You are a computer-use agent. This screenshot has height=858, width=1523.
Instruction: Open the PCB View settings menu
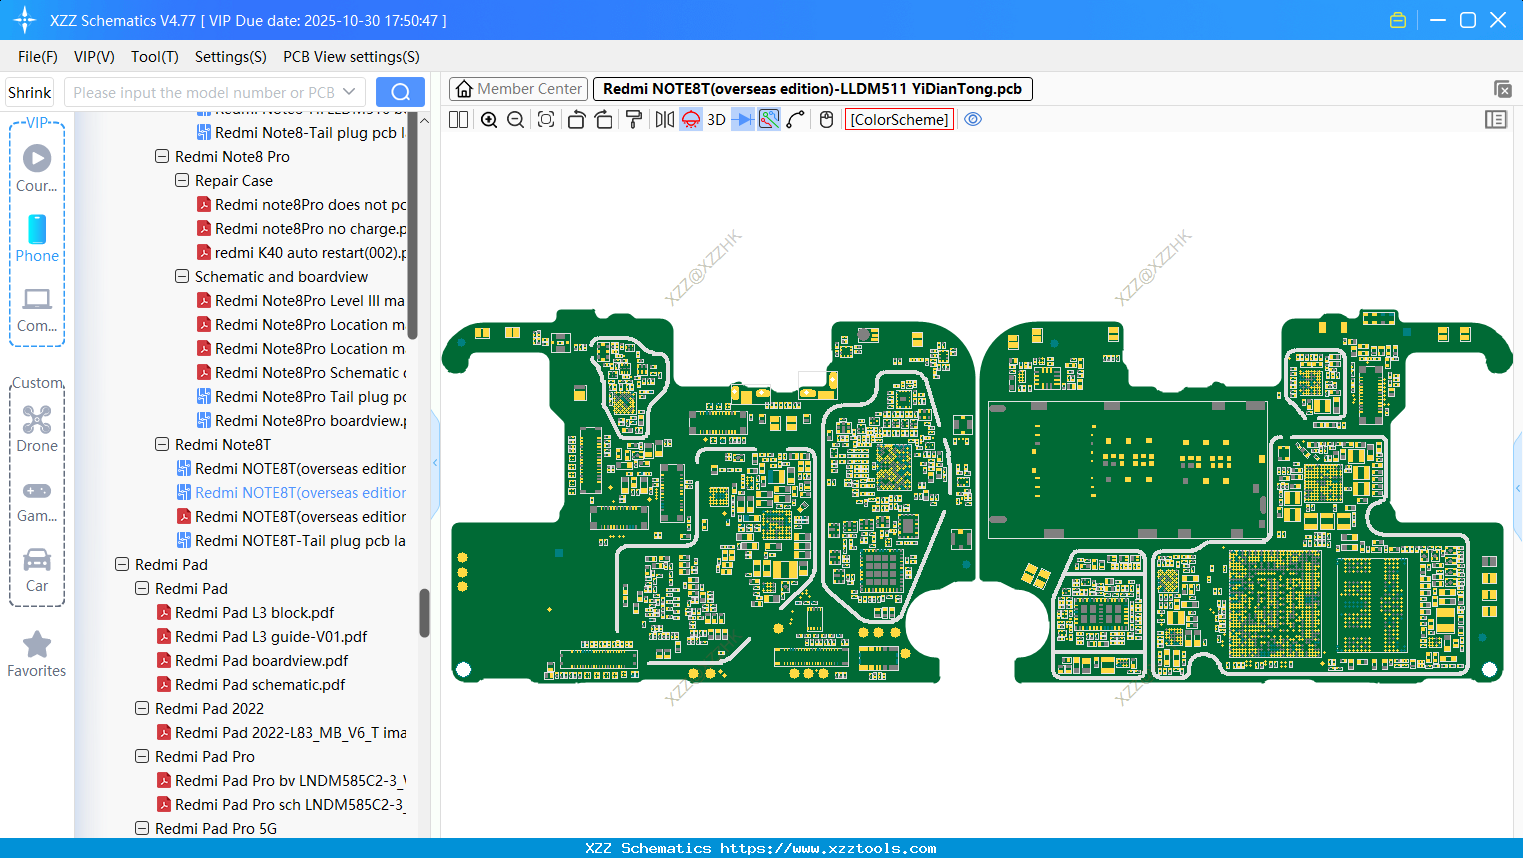[351, 57]
